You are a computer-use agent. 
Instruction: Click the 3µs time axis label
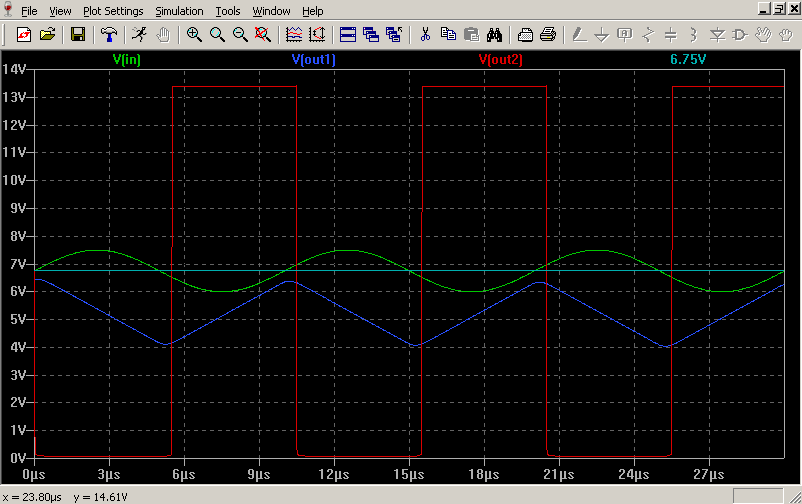click(109, 474)
